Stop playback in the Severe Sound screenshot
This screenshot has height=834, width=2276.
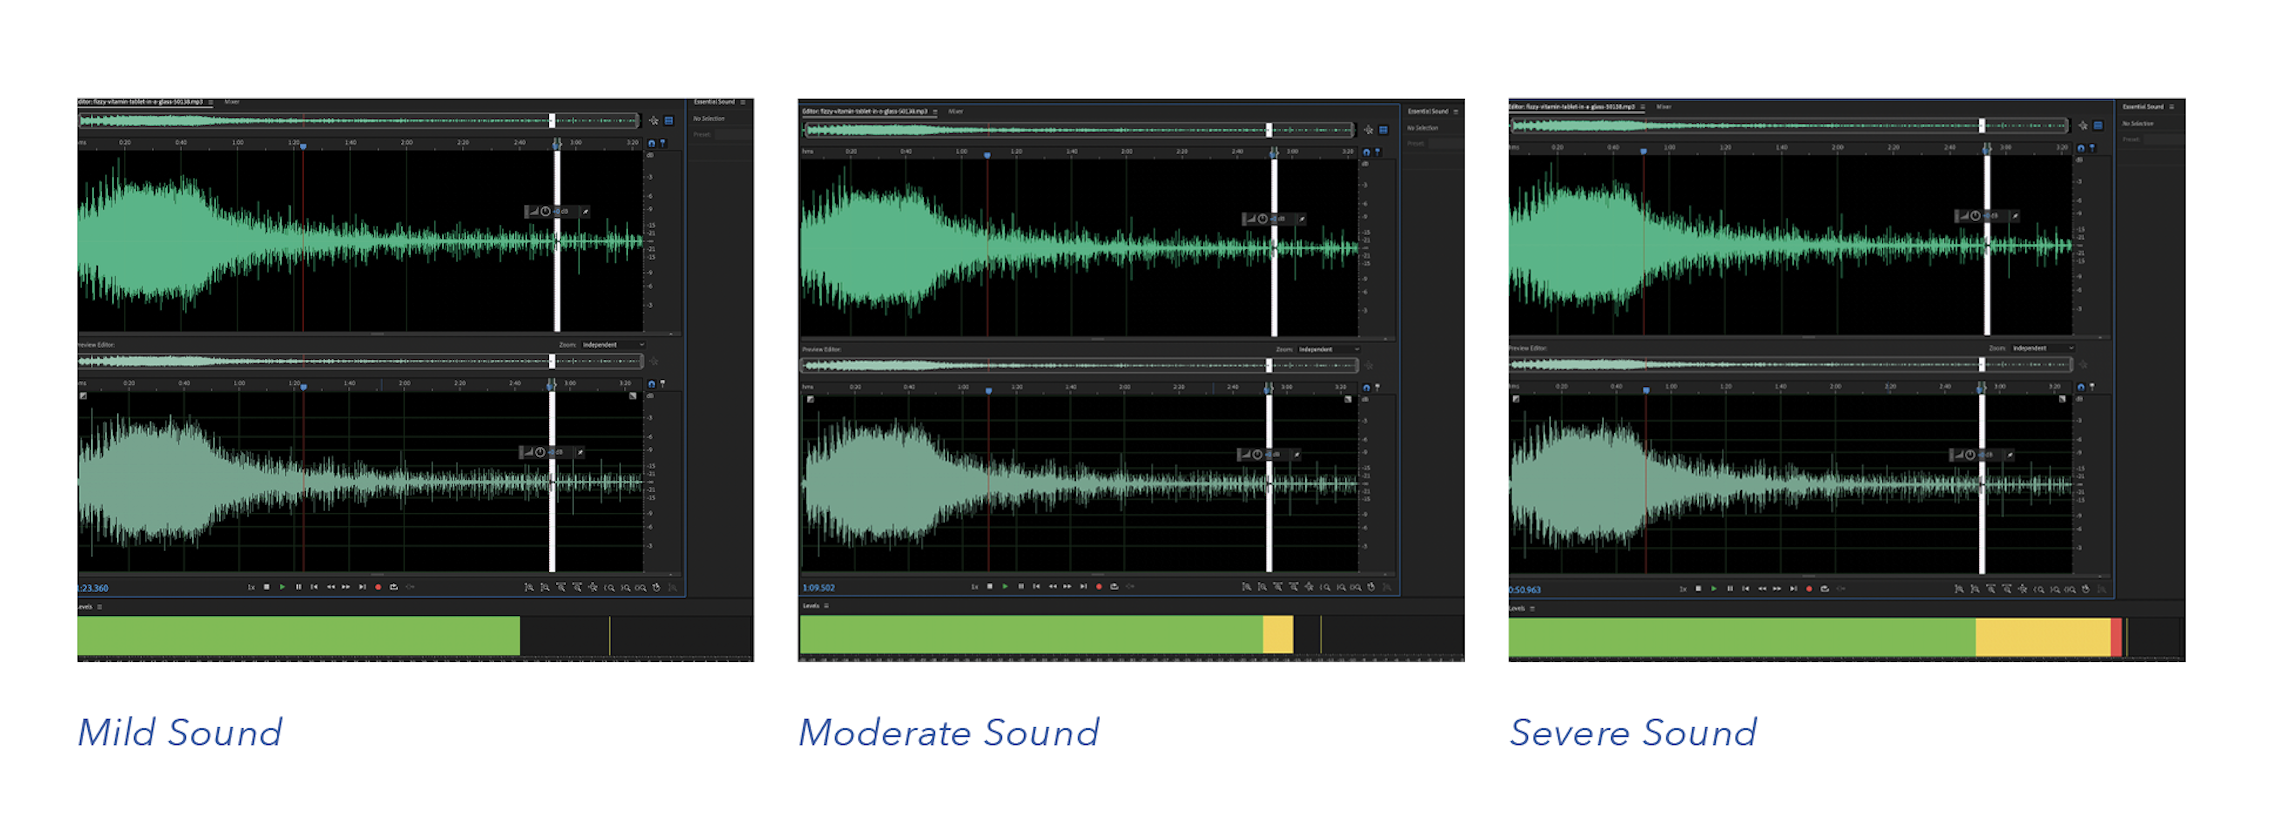[x=1698, y=589]
